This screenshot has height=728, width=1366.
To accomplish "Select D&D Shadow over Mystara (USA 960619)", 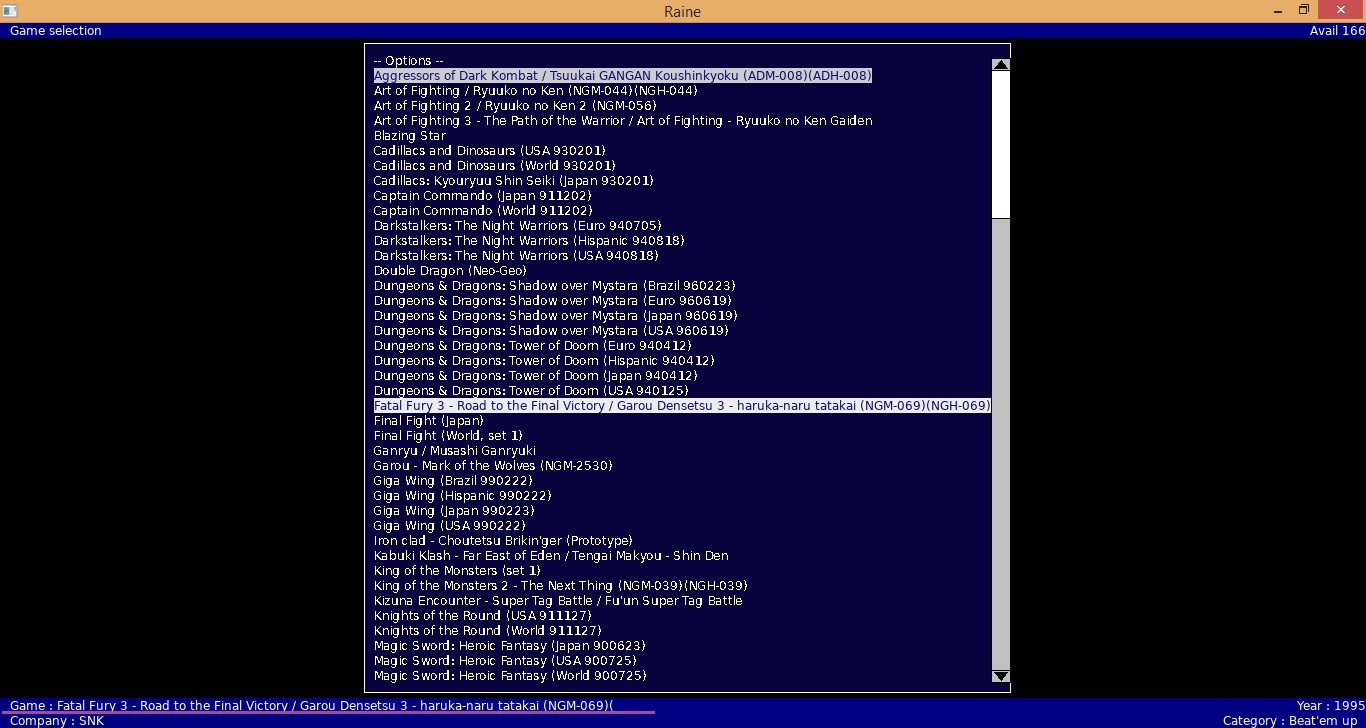I will 551,331.
